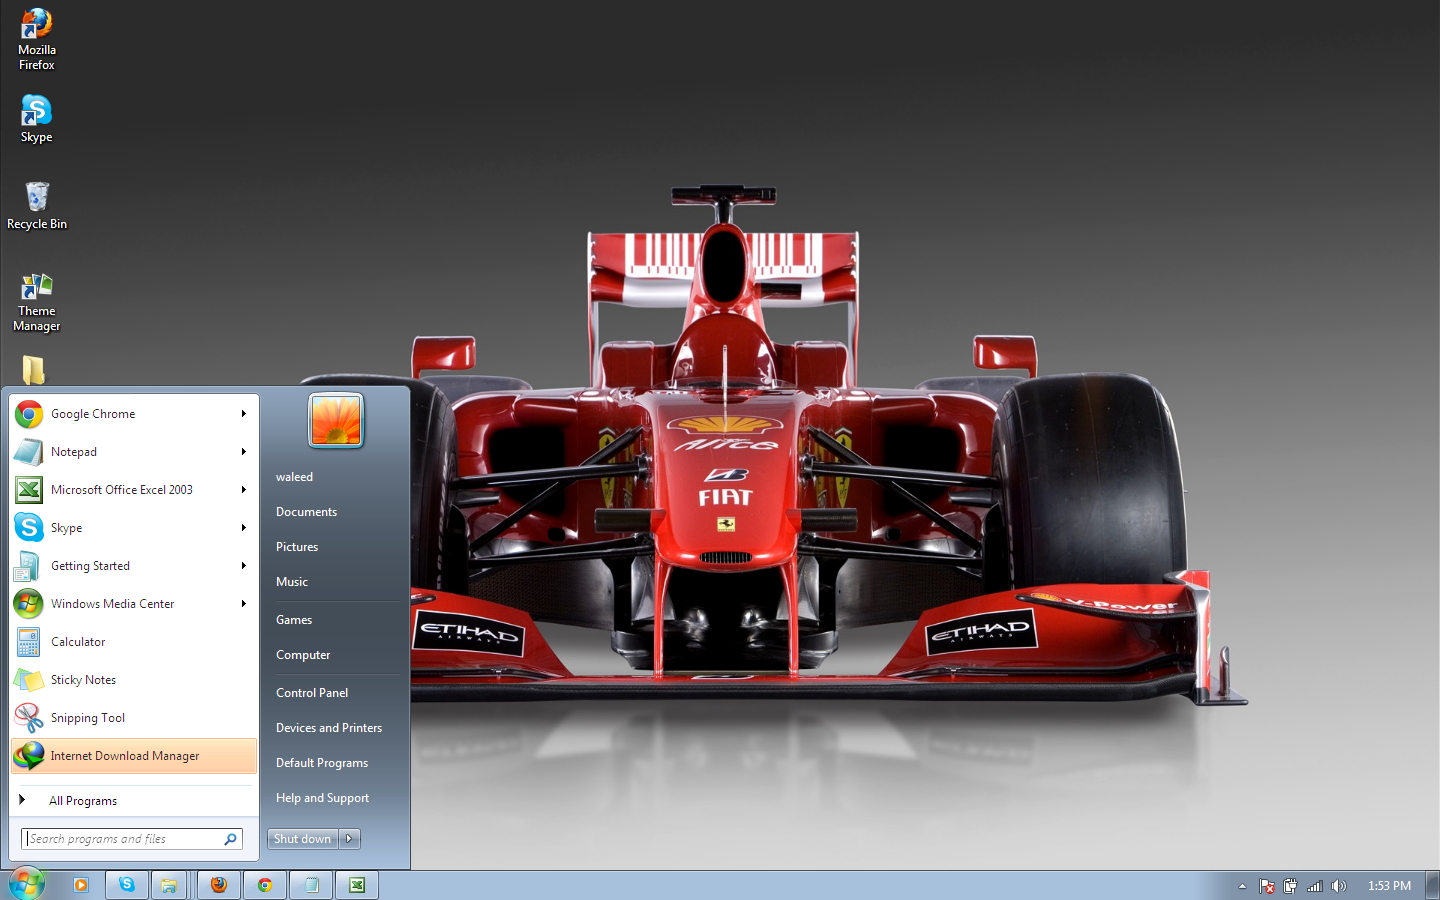Open Skype from the taskbar
Viewport: 1440px width, 900px height.
point(127,885)
